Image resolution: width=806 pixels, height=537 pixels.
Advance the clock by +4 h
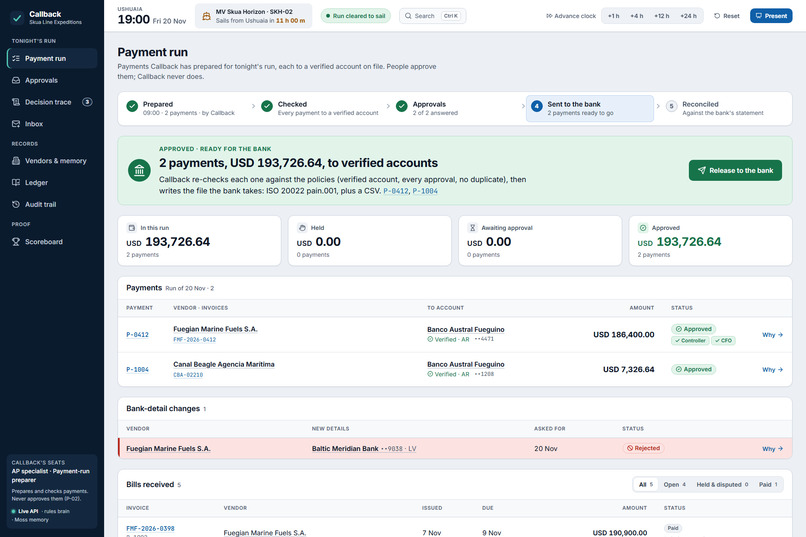click(x=636, y=16)
